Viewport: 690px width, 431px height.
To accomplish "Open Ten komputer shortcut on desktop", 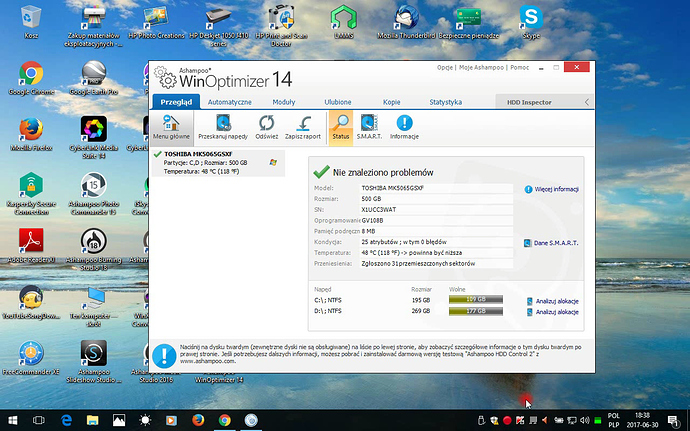I will (x=93, y=306).
